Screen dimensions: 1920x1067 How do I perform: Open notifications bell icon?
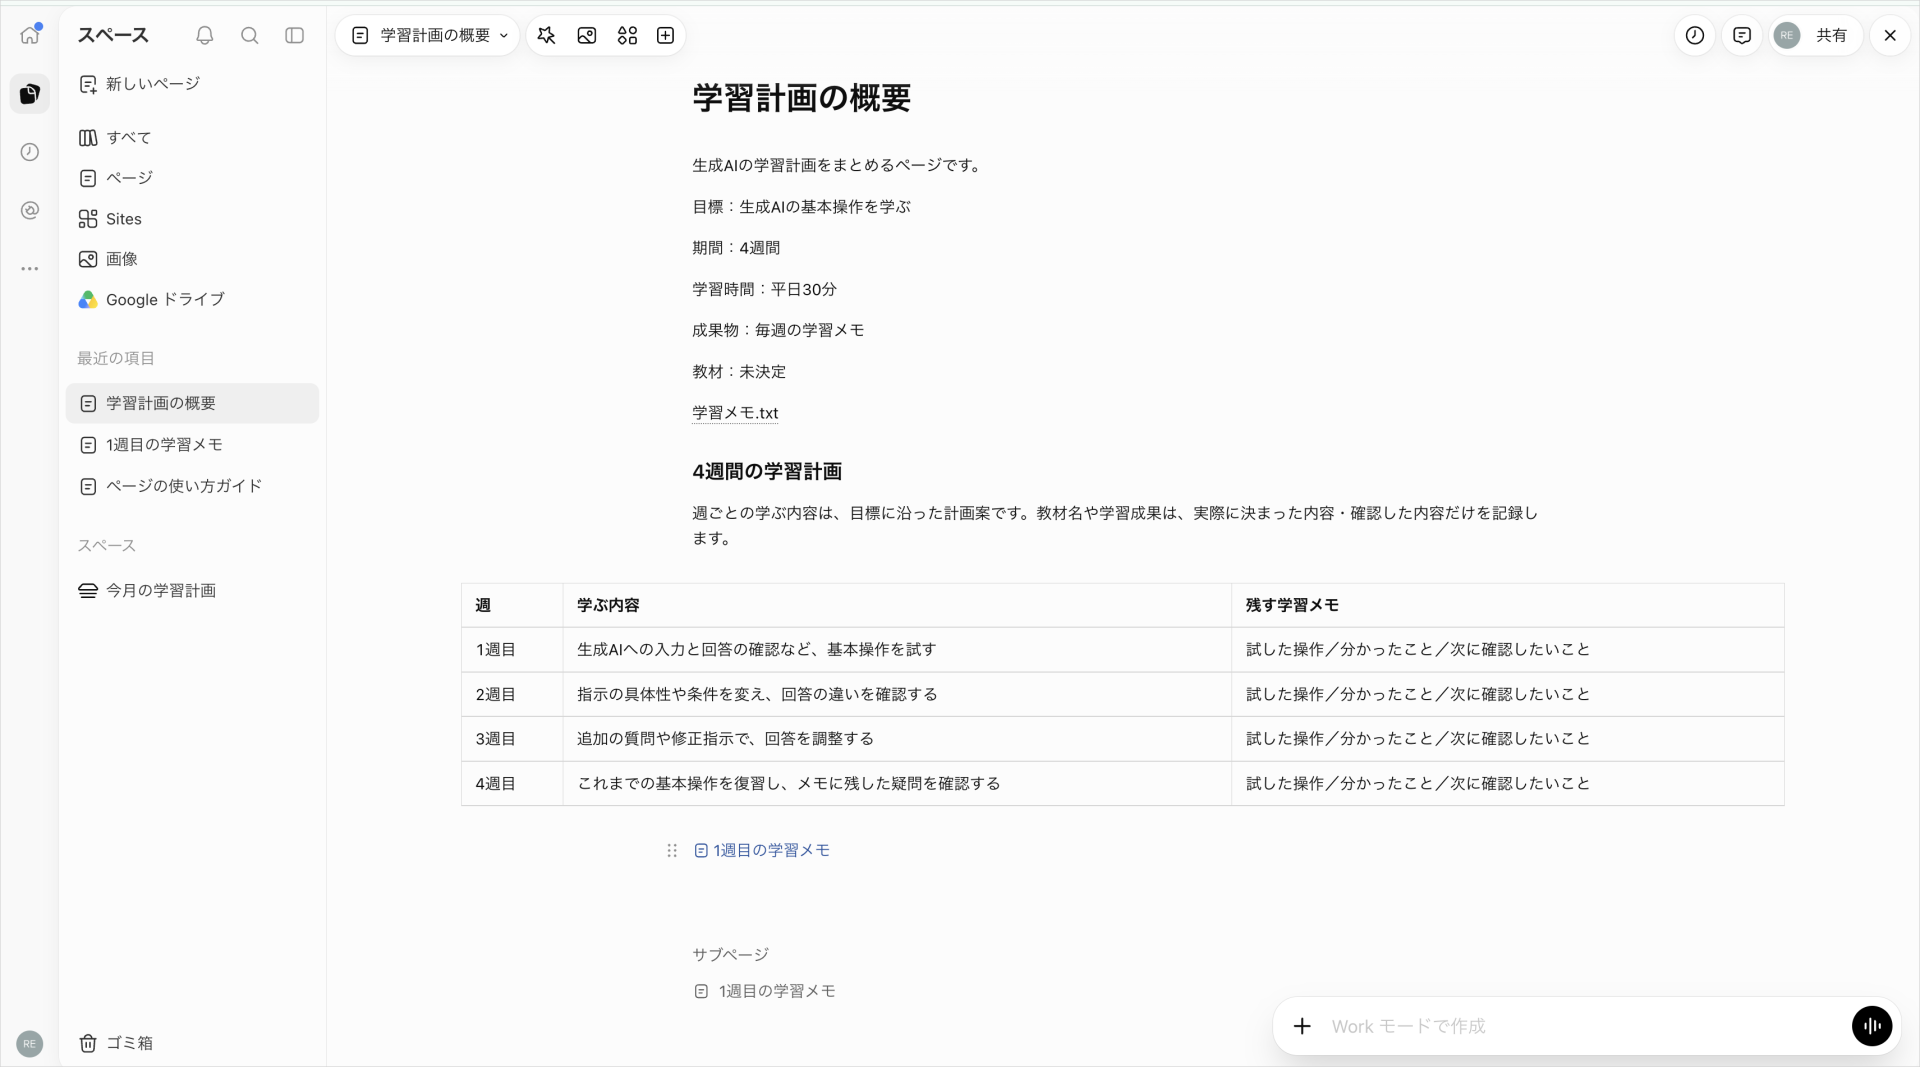tap(205, 35)
